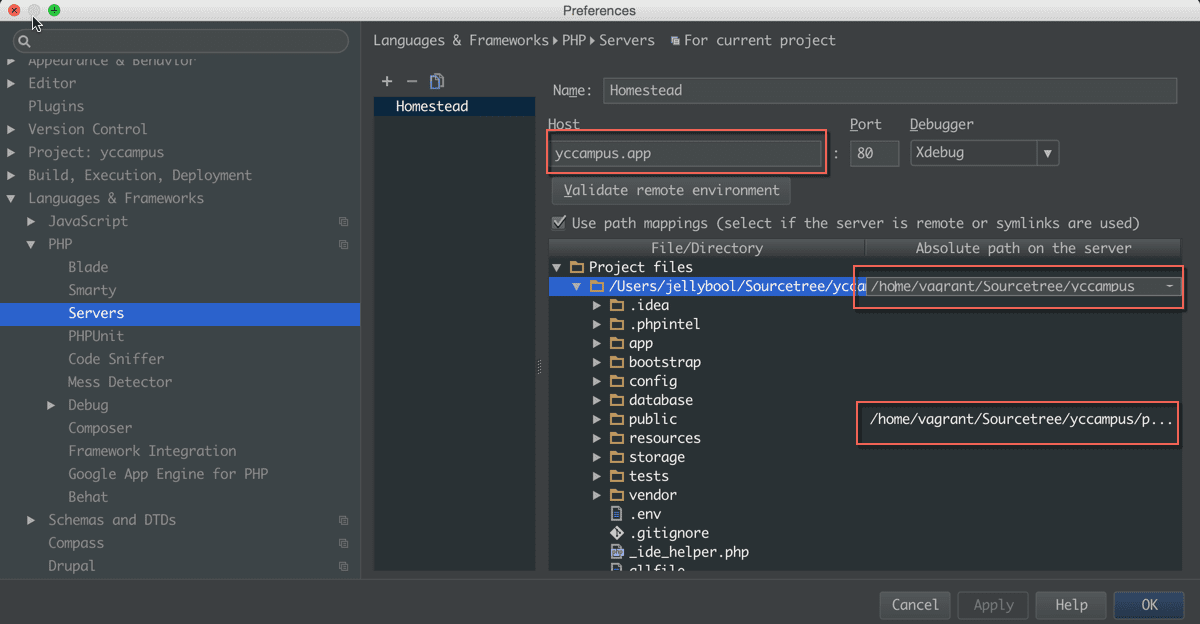Uncheck Use path mappings
Screen dimensions: 1200x624
(x=558, y=222)
